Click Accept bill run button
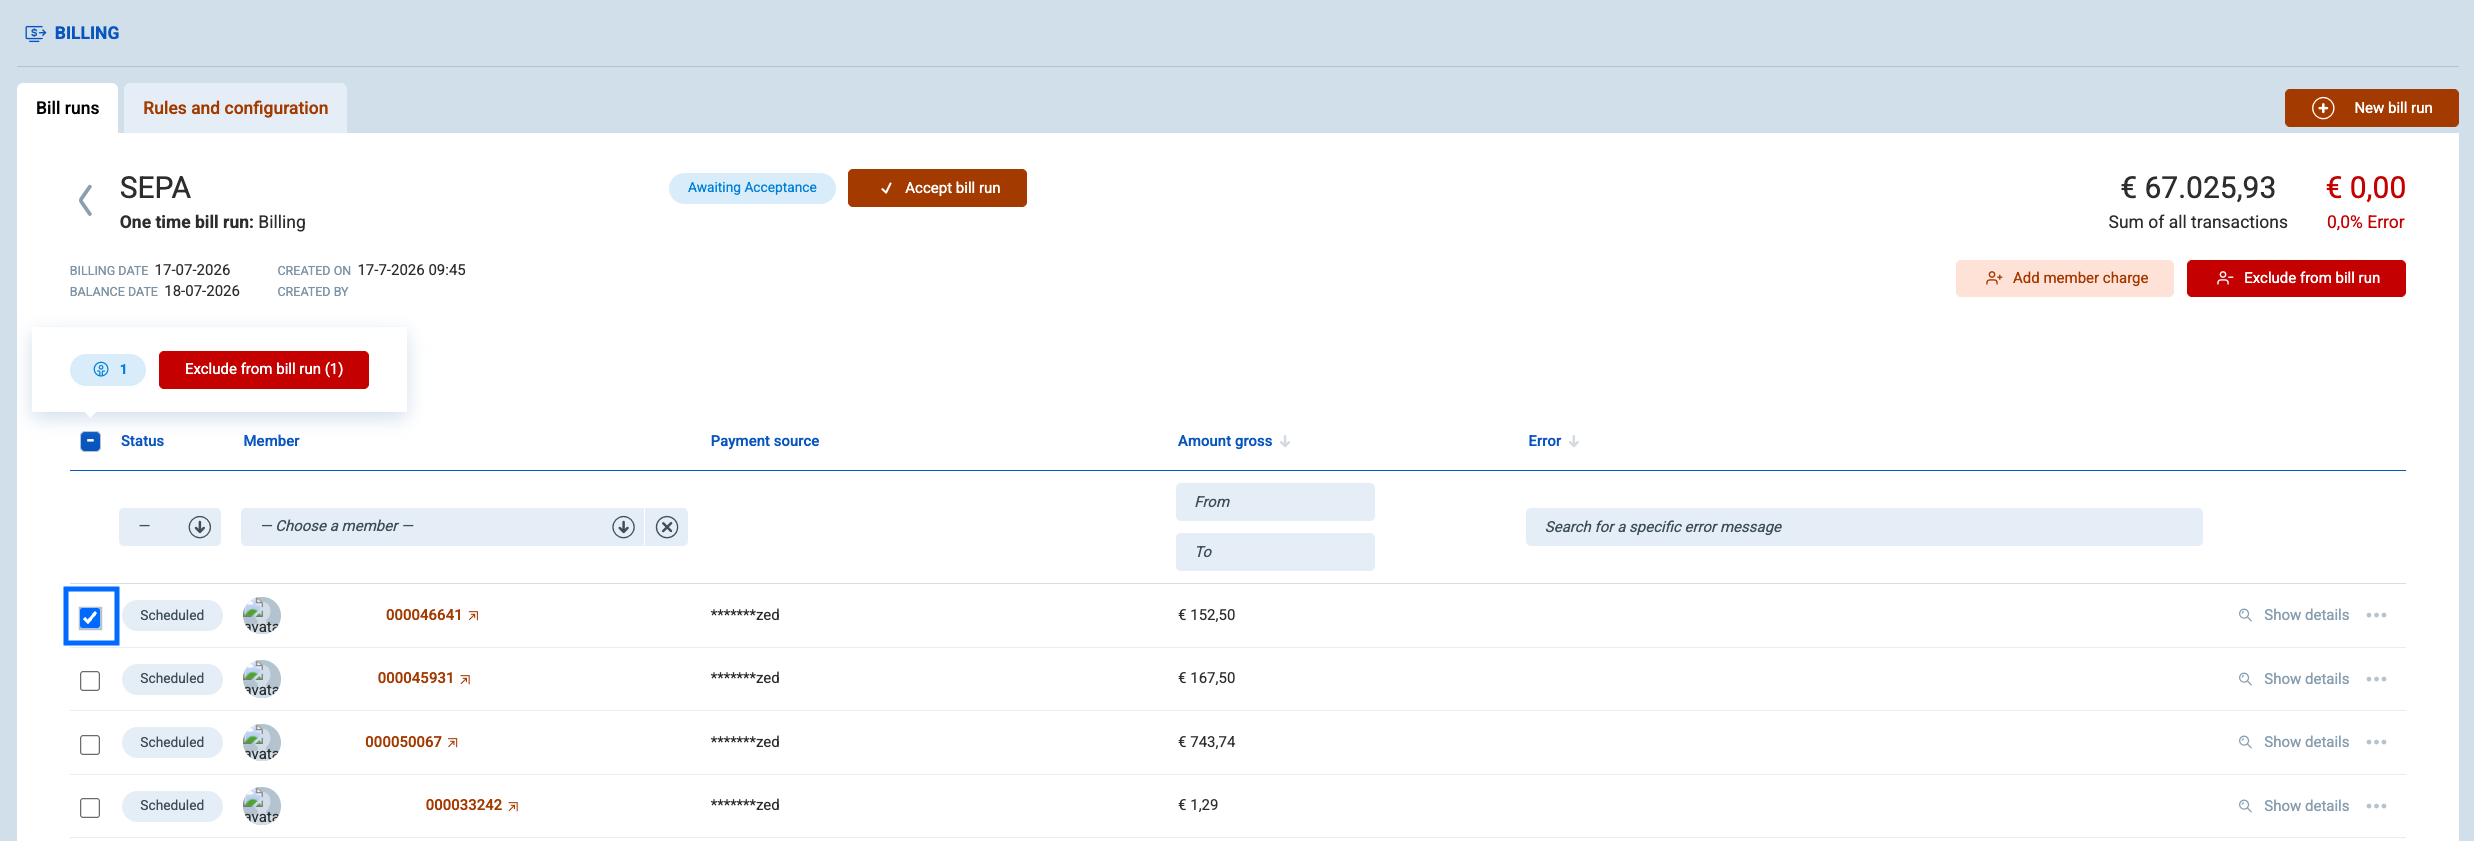 tap(937, 188)
